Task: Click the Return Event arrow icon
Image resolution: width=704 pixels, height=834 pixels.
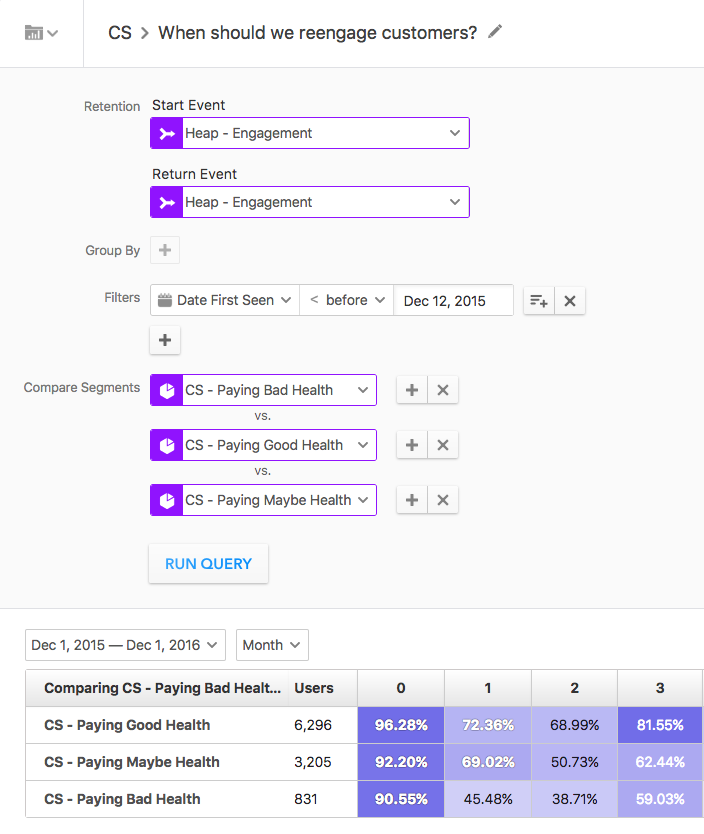Action: click(x=167, y=202)
